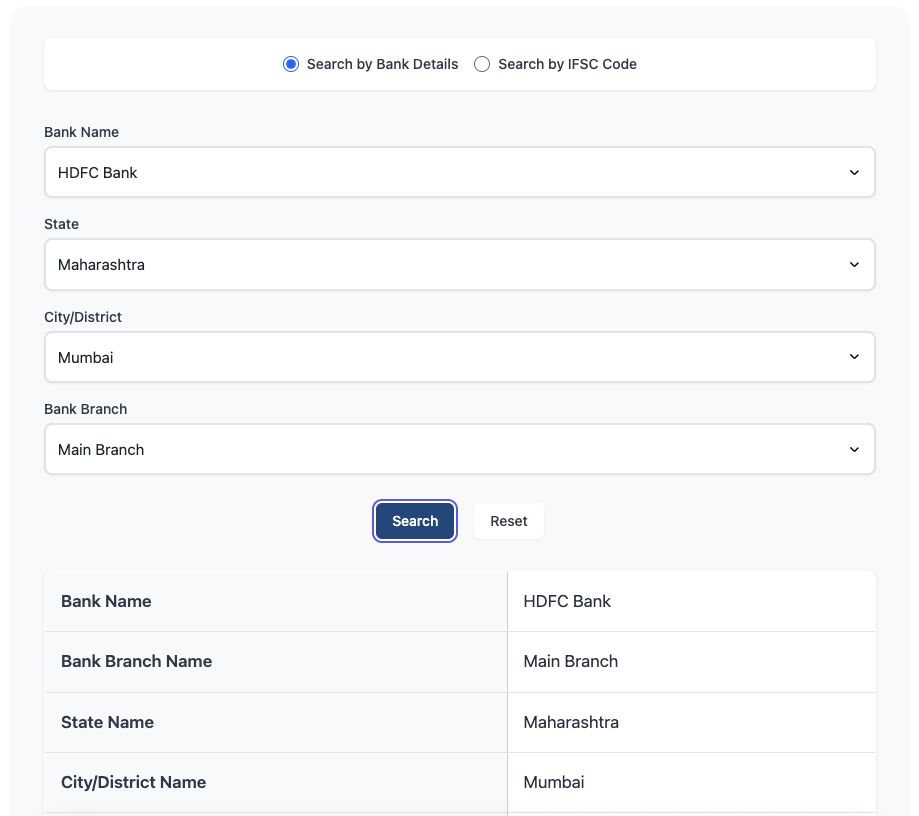Click the Mumbai value in the results table

pos(554,782)
